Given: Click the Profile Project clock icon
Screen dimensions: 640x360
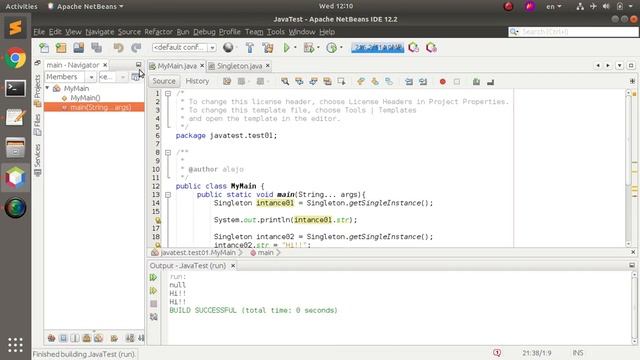Looking at the screenshot, I should point(331,48).
